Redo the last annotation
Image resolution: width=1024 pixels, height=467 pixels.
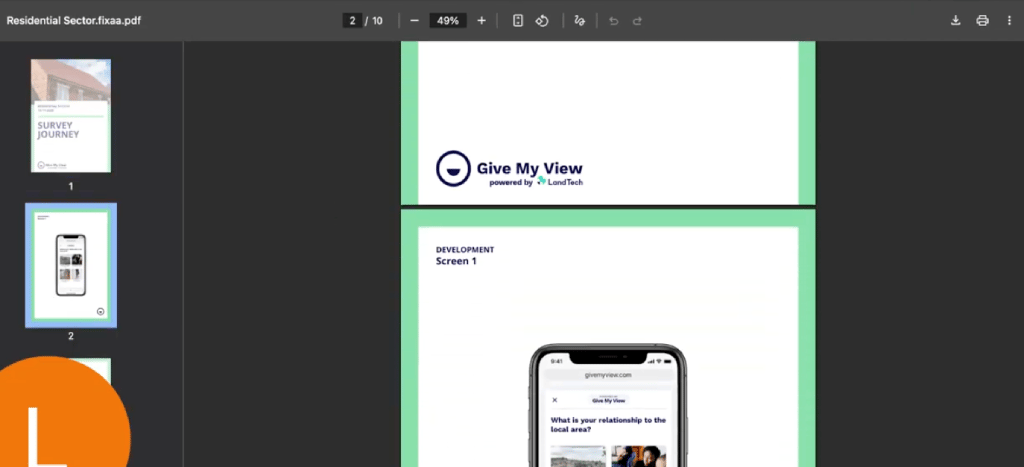[x=637, y=21]
